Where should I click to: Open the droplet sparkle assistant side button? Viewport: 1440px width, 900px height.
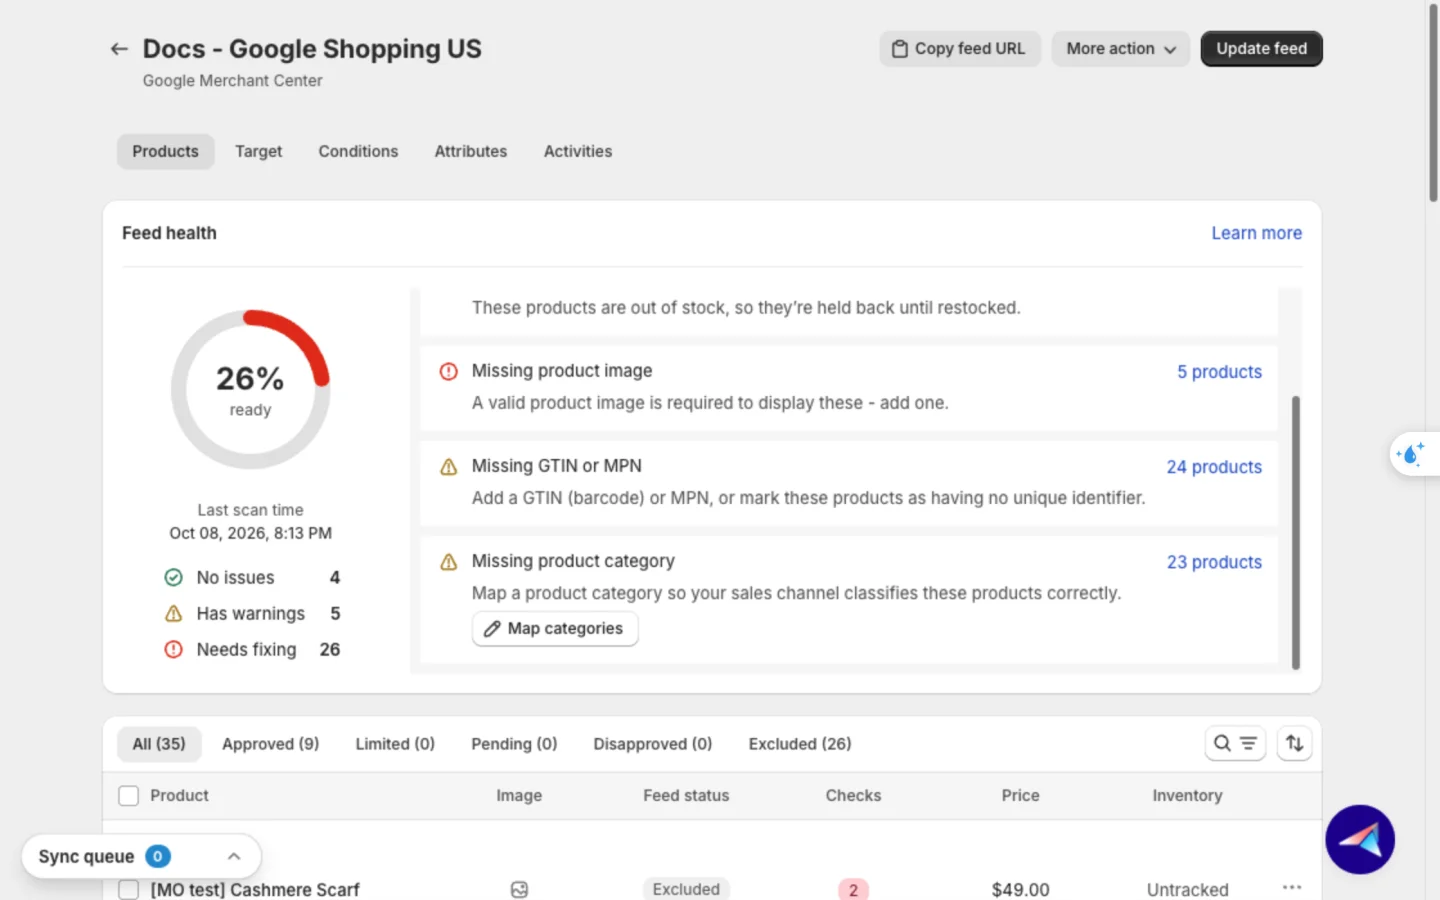(x=1412, y=454)
